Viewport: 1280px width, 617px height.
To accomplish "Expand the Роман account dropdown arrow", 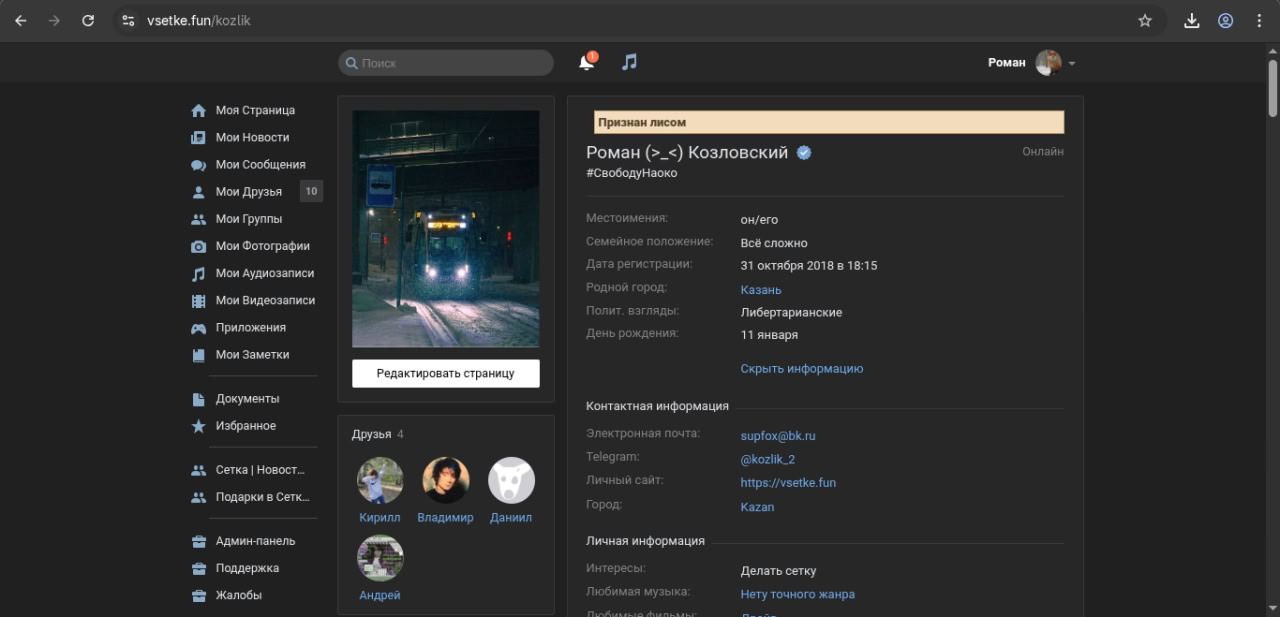I will click(x=1072, y=63).
